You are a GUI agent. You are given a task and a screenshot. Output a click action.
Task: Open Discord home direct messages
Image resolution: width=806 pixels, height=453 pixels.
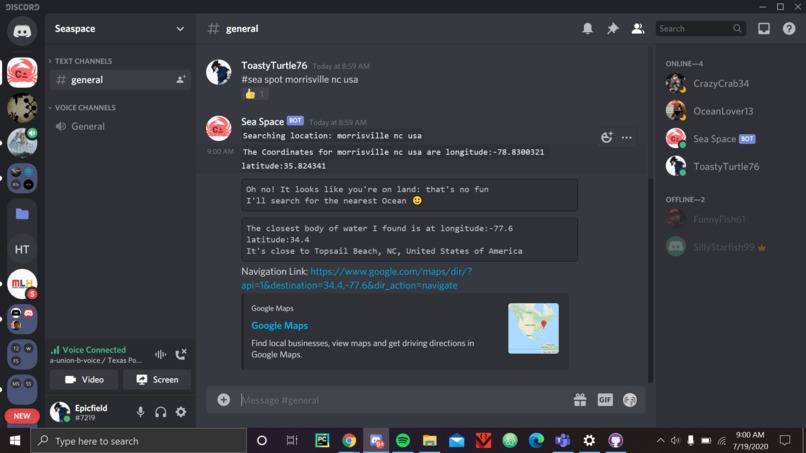[22, 31]
